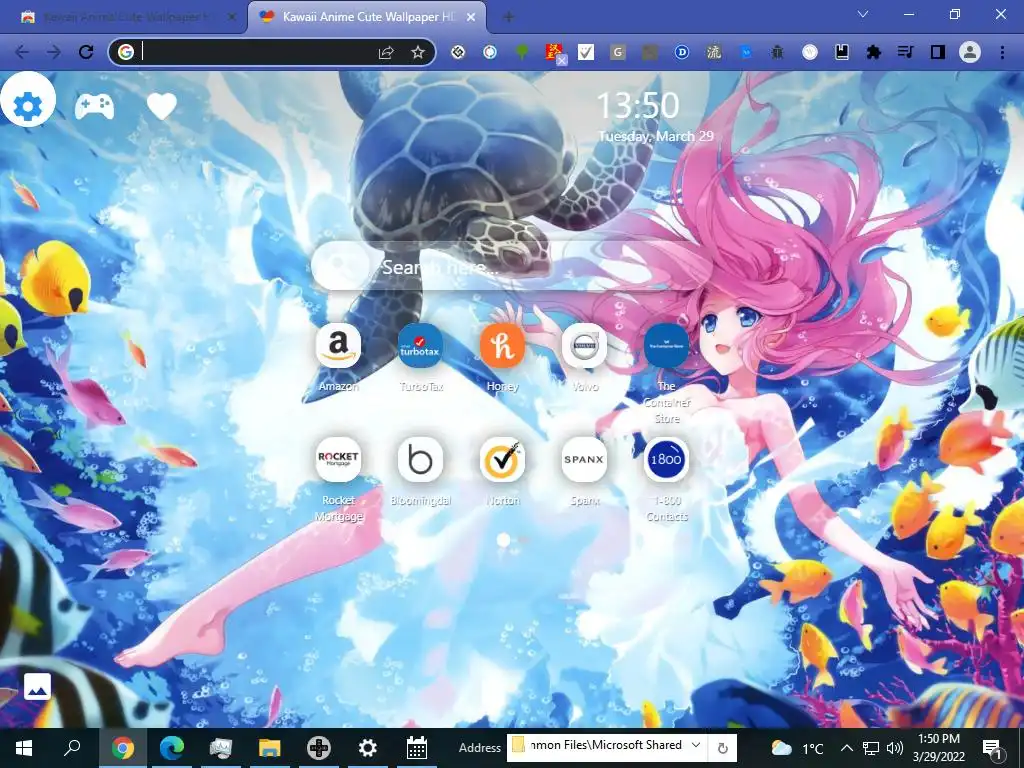Open Settings gear in the taskbar
The height and width of the screenshot is (768, 1024).
[x=368, y=748]
